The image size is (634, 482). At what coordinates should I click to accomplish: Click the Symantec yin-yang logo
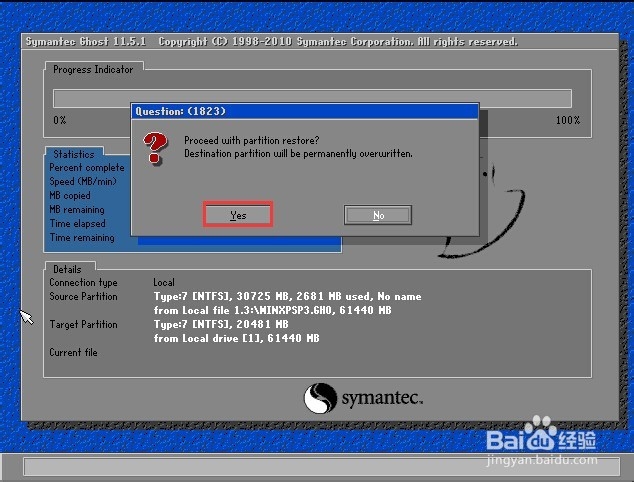tap(320, 398)
